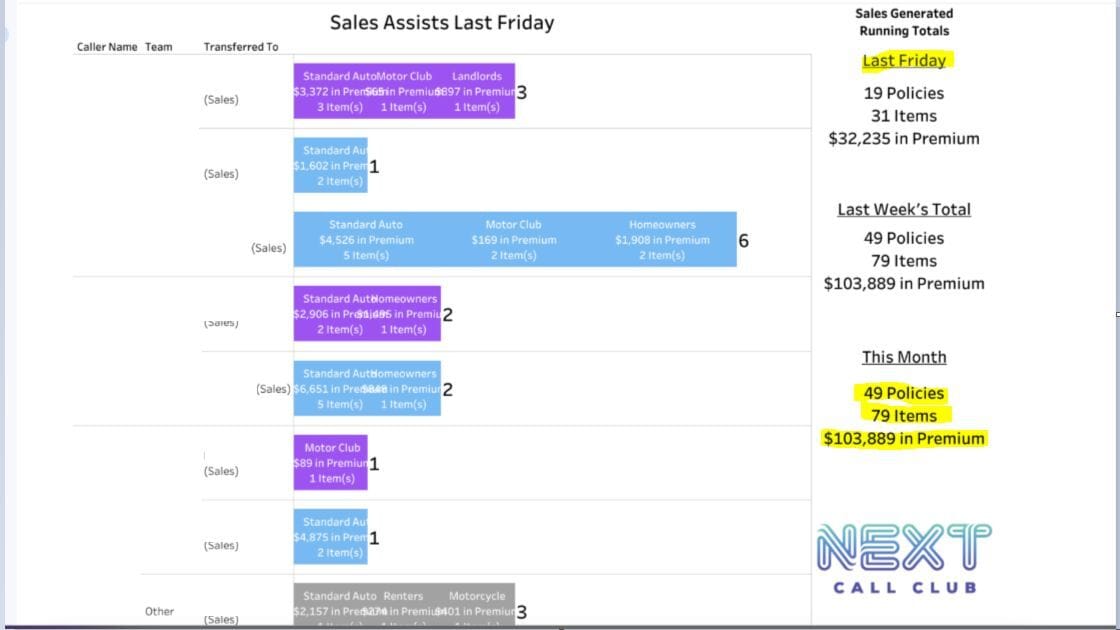Select the Standard Auto $4,526 premium segment
Screen dimensions: 1120x630
tap(366, 239)
